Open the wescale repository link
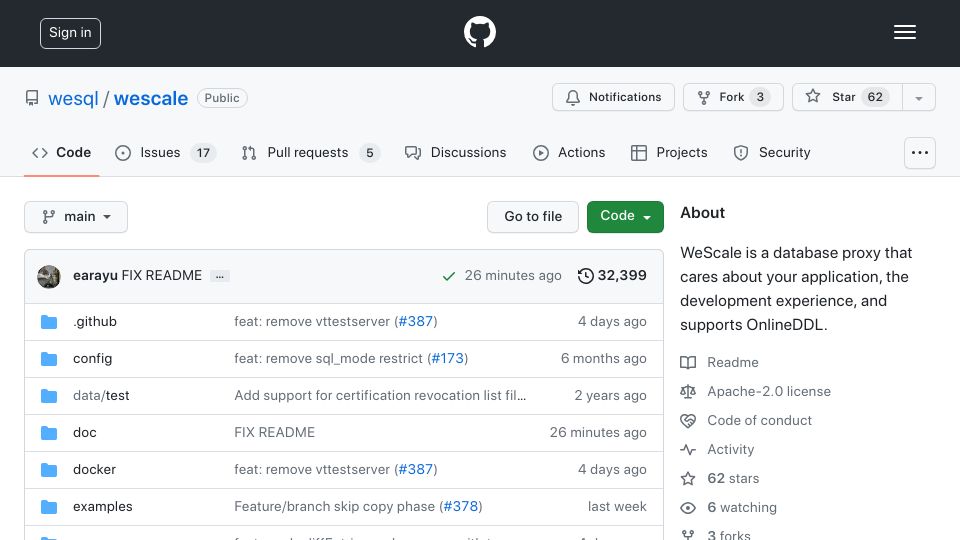This screenshot has height=540, width=960. click(151, 98)
